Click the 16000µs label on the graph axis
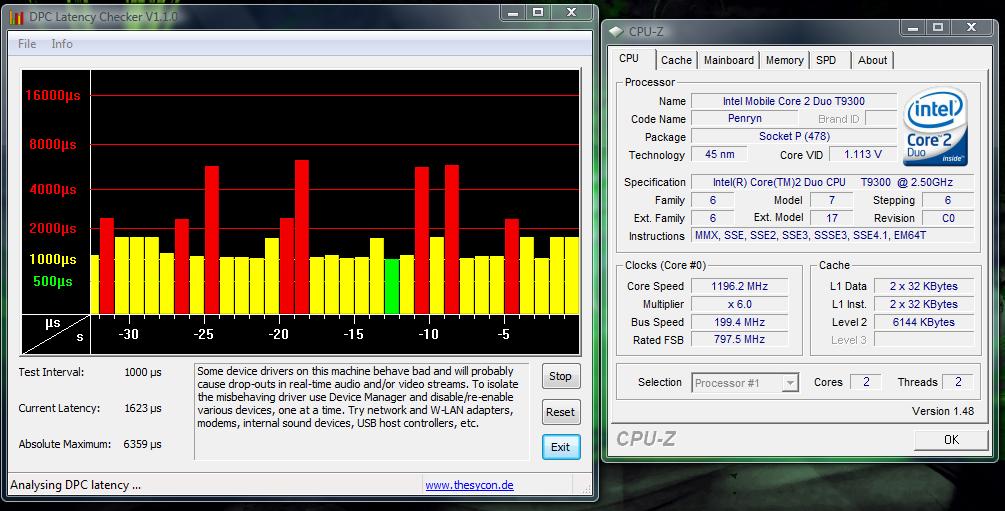1005x511 pixels. point(53,96)
